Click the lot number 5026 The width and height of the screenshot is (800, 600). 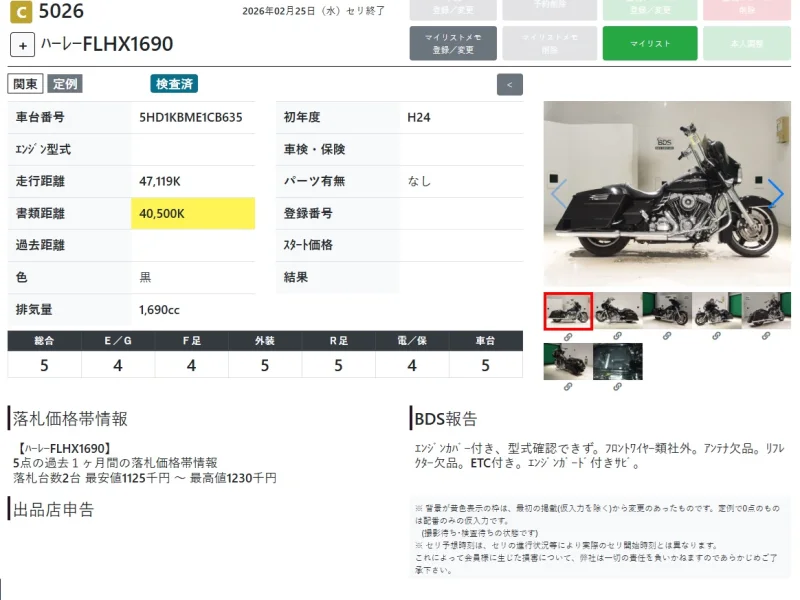pyautogui.click(x=61, y=11)
